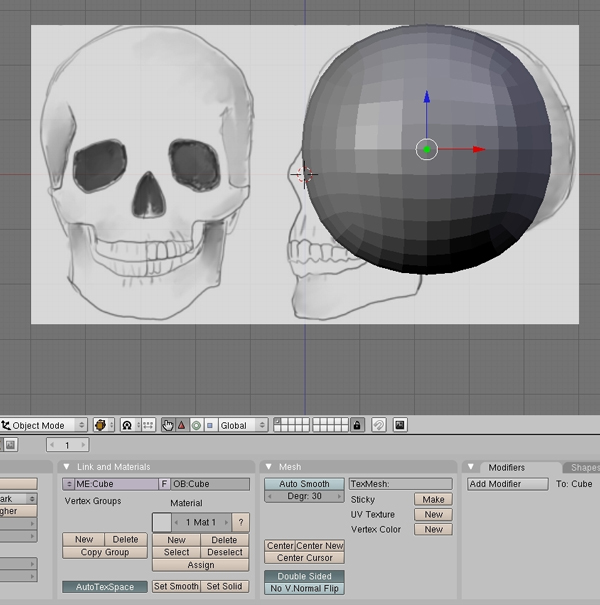Click the pivot point selector icon
Screen dimensions: 600x605
coord(127,425)
